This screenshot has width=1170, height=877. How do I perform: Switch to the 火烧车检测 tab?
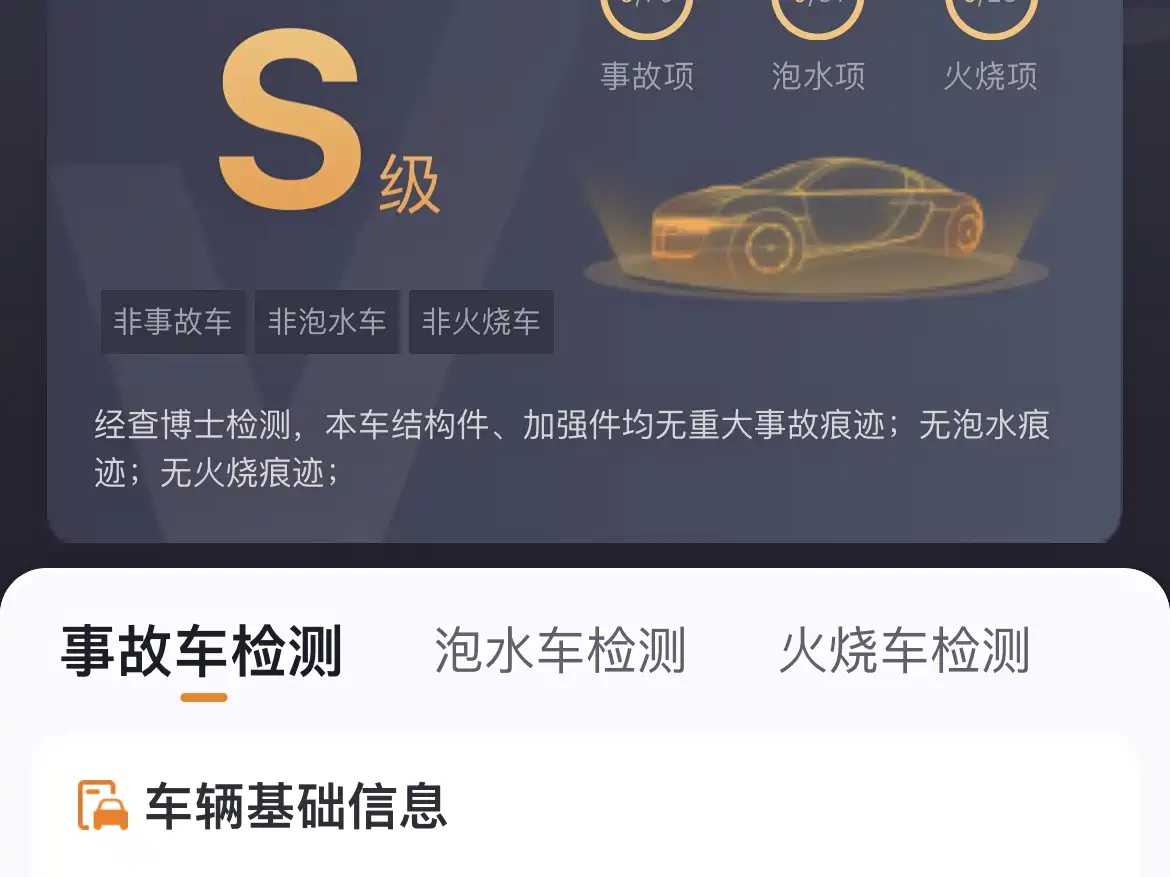coord(904,651)
